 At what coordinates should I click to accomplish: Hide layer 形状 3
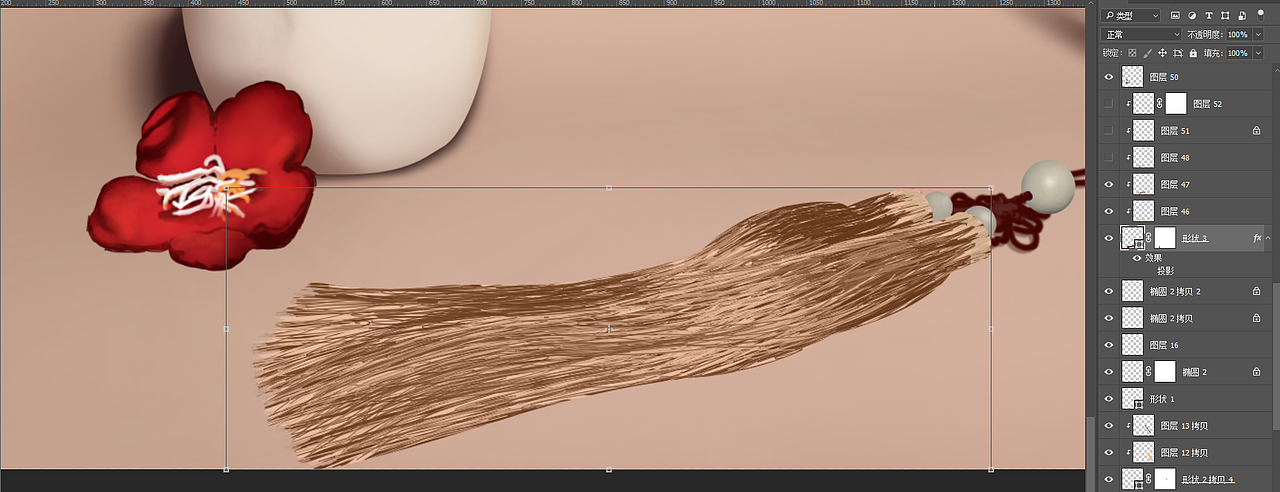(x=1108, y=238)
